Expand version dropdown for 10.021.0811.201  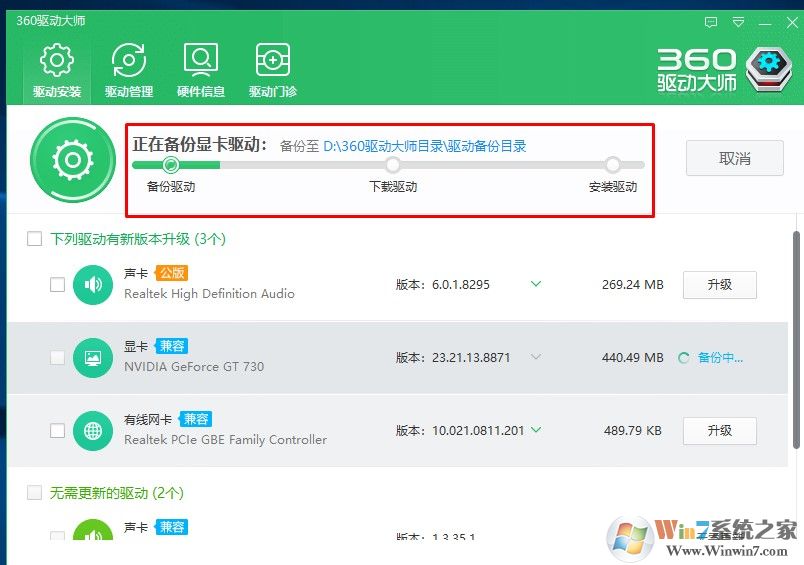(x=536, y=430)
